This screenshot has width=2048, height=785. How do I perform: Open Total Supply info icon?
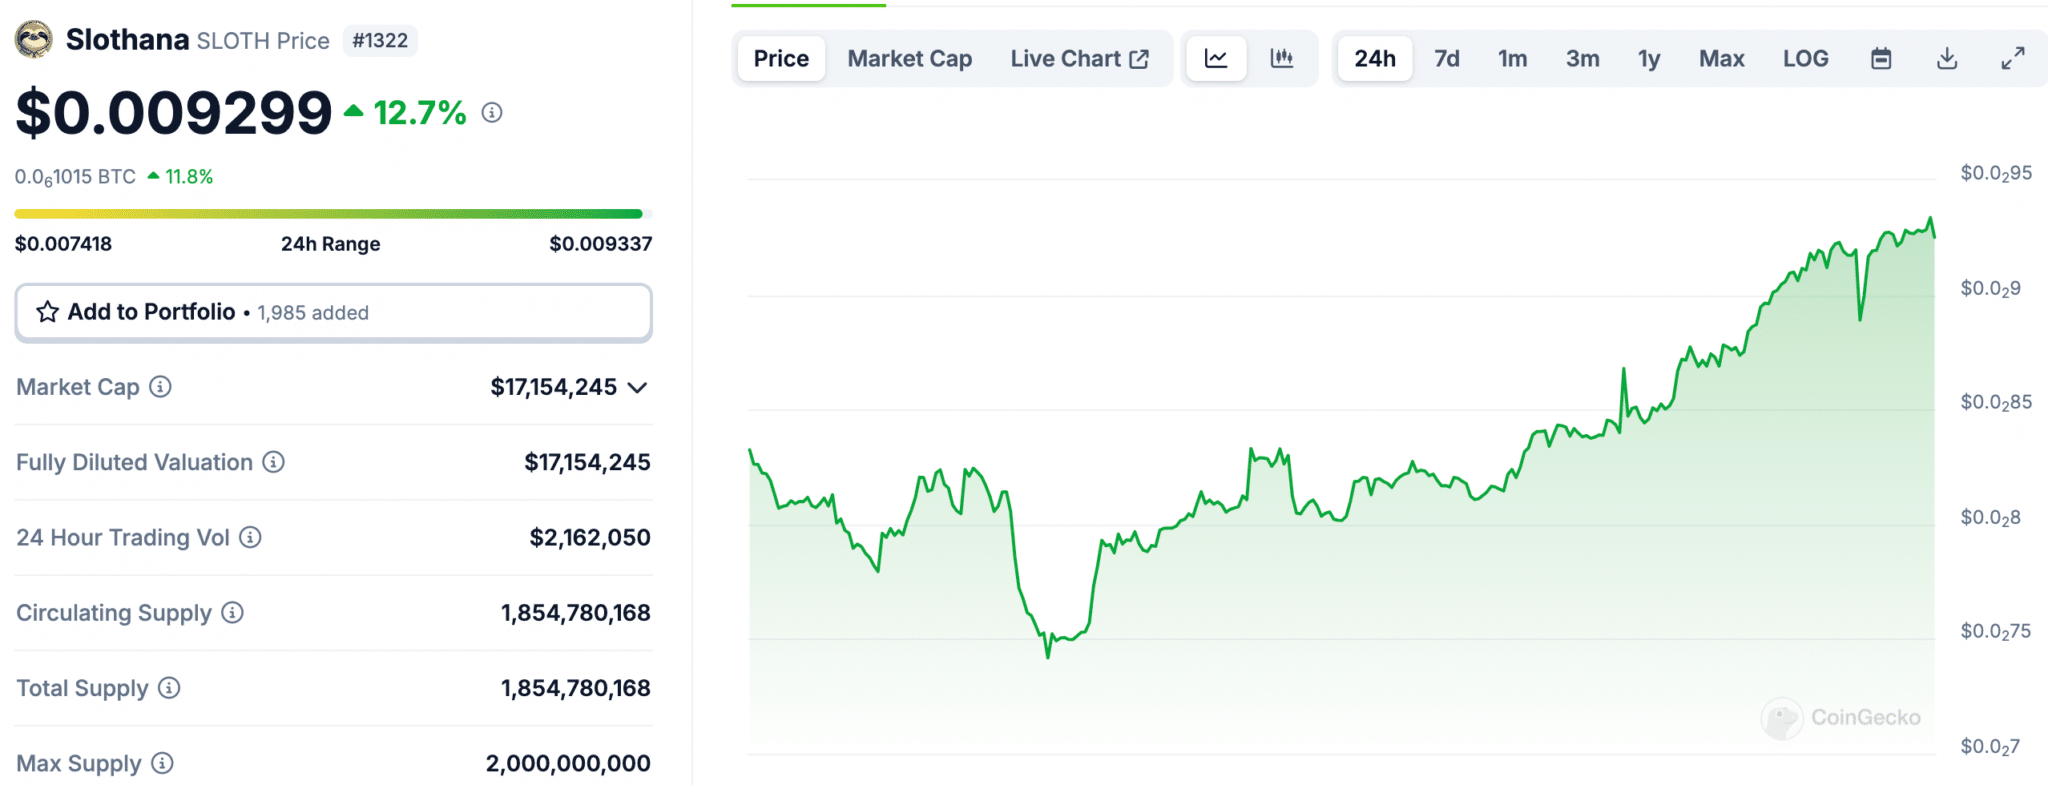coord(169,688)
